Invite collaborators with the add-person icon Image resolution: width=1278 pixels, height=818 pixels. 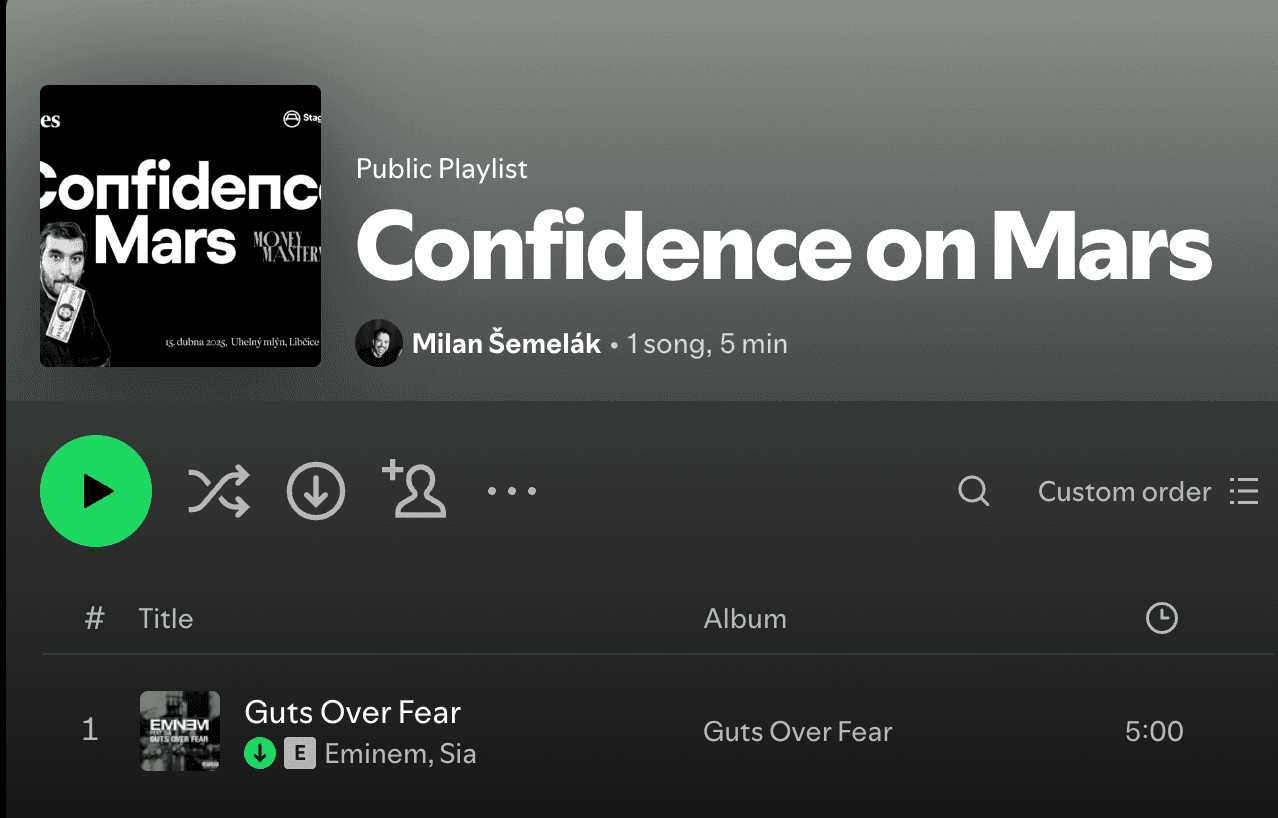(x=414, y=489)
